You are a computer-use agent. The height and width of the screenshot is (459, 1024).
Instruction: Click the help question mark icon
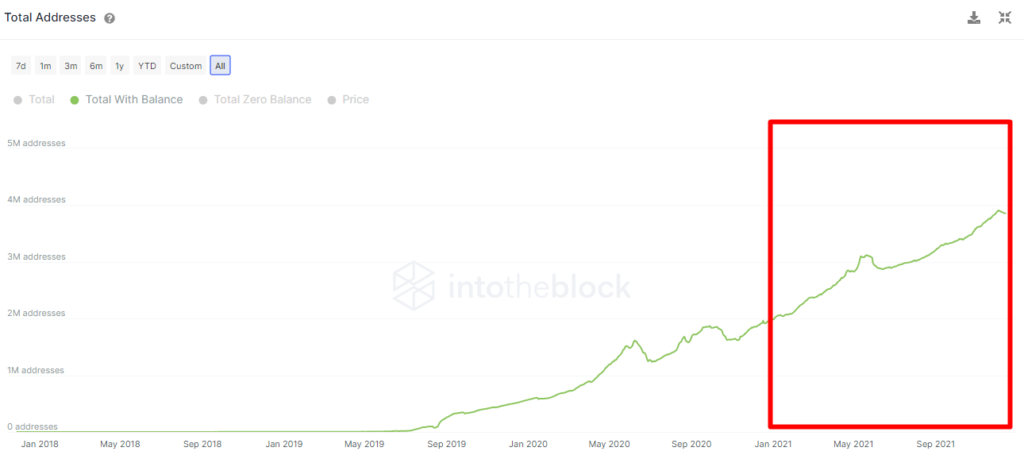point(109,19)
